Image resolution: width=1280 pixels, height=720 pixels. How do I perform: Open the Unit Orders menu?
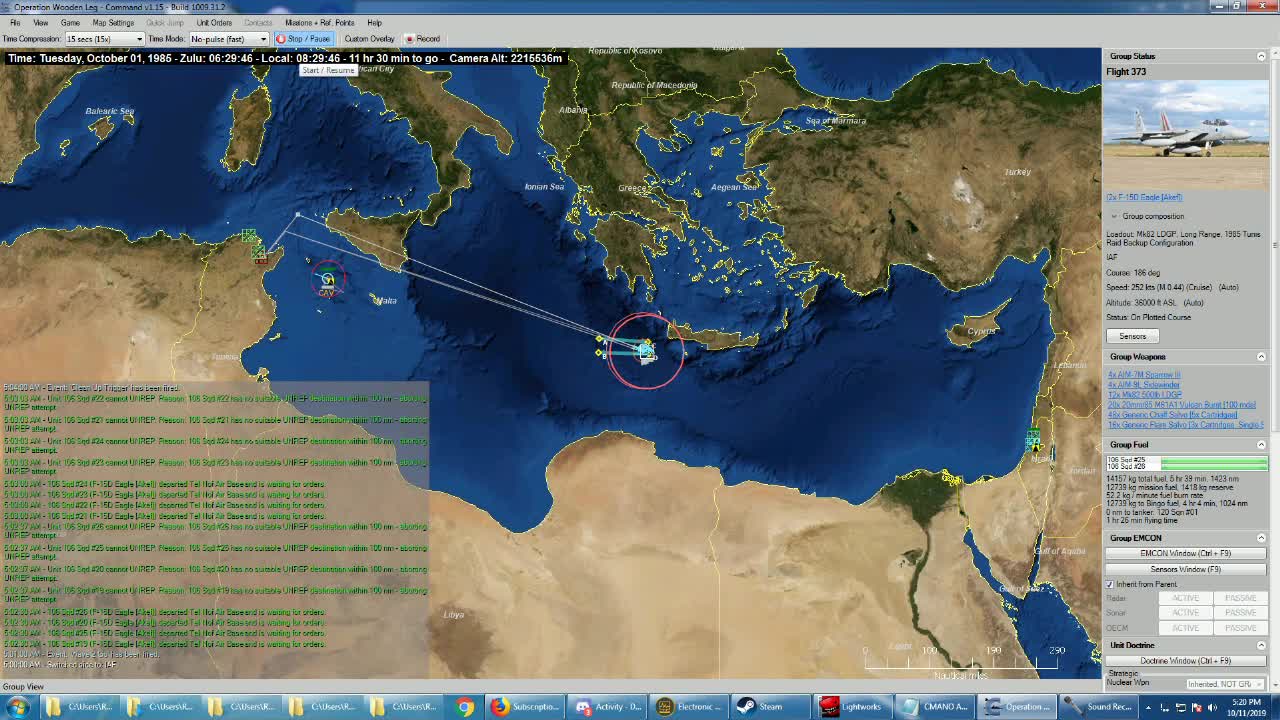(x=214, y=22)
